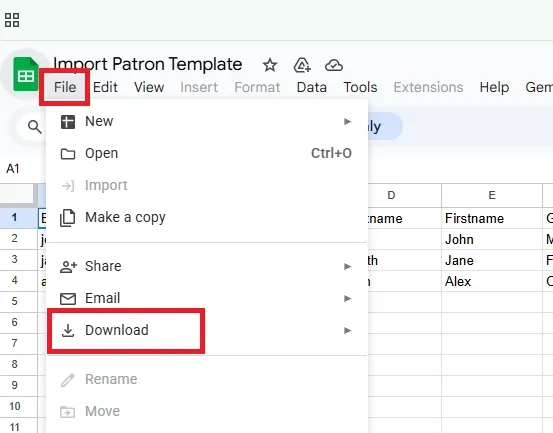
Task: Click the Rename pencil icon
Action: point(68,380)
